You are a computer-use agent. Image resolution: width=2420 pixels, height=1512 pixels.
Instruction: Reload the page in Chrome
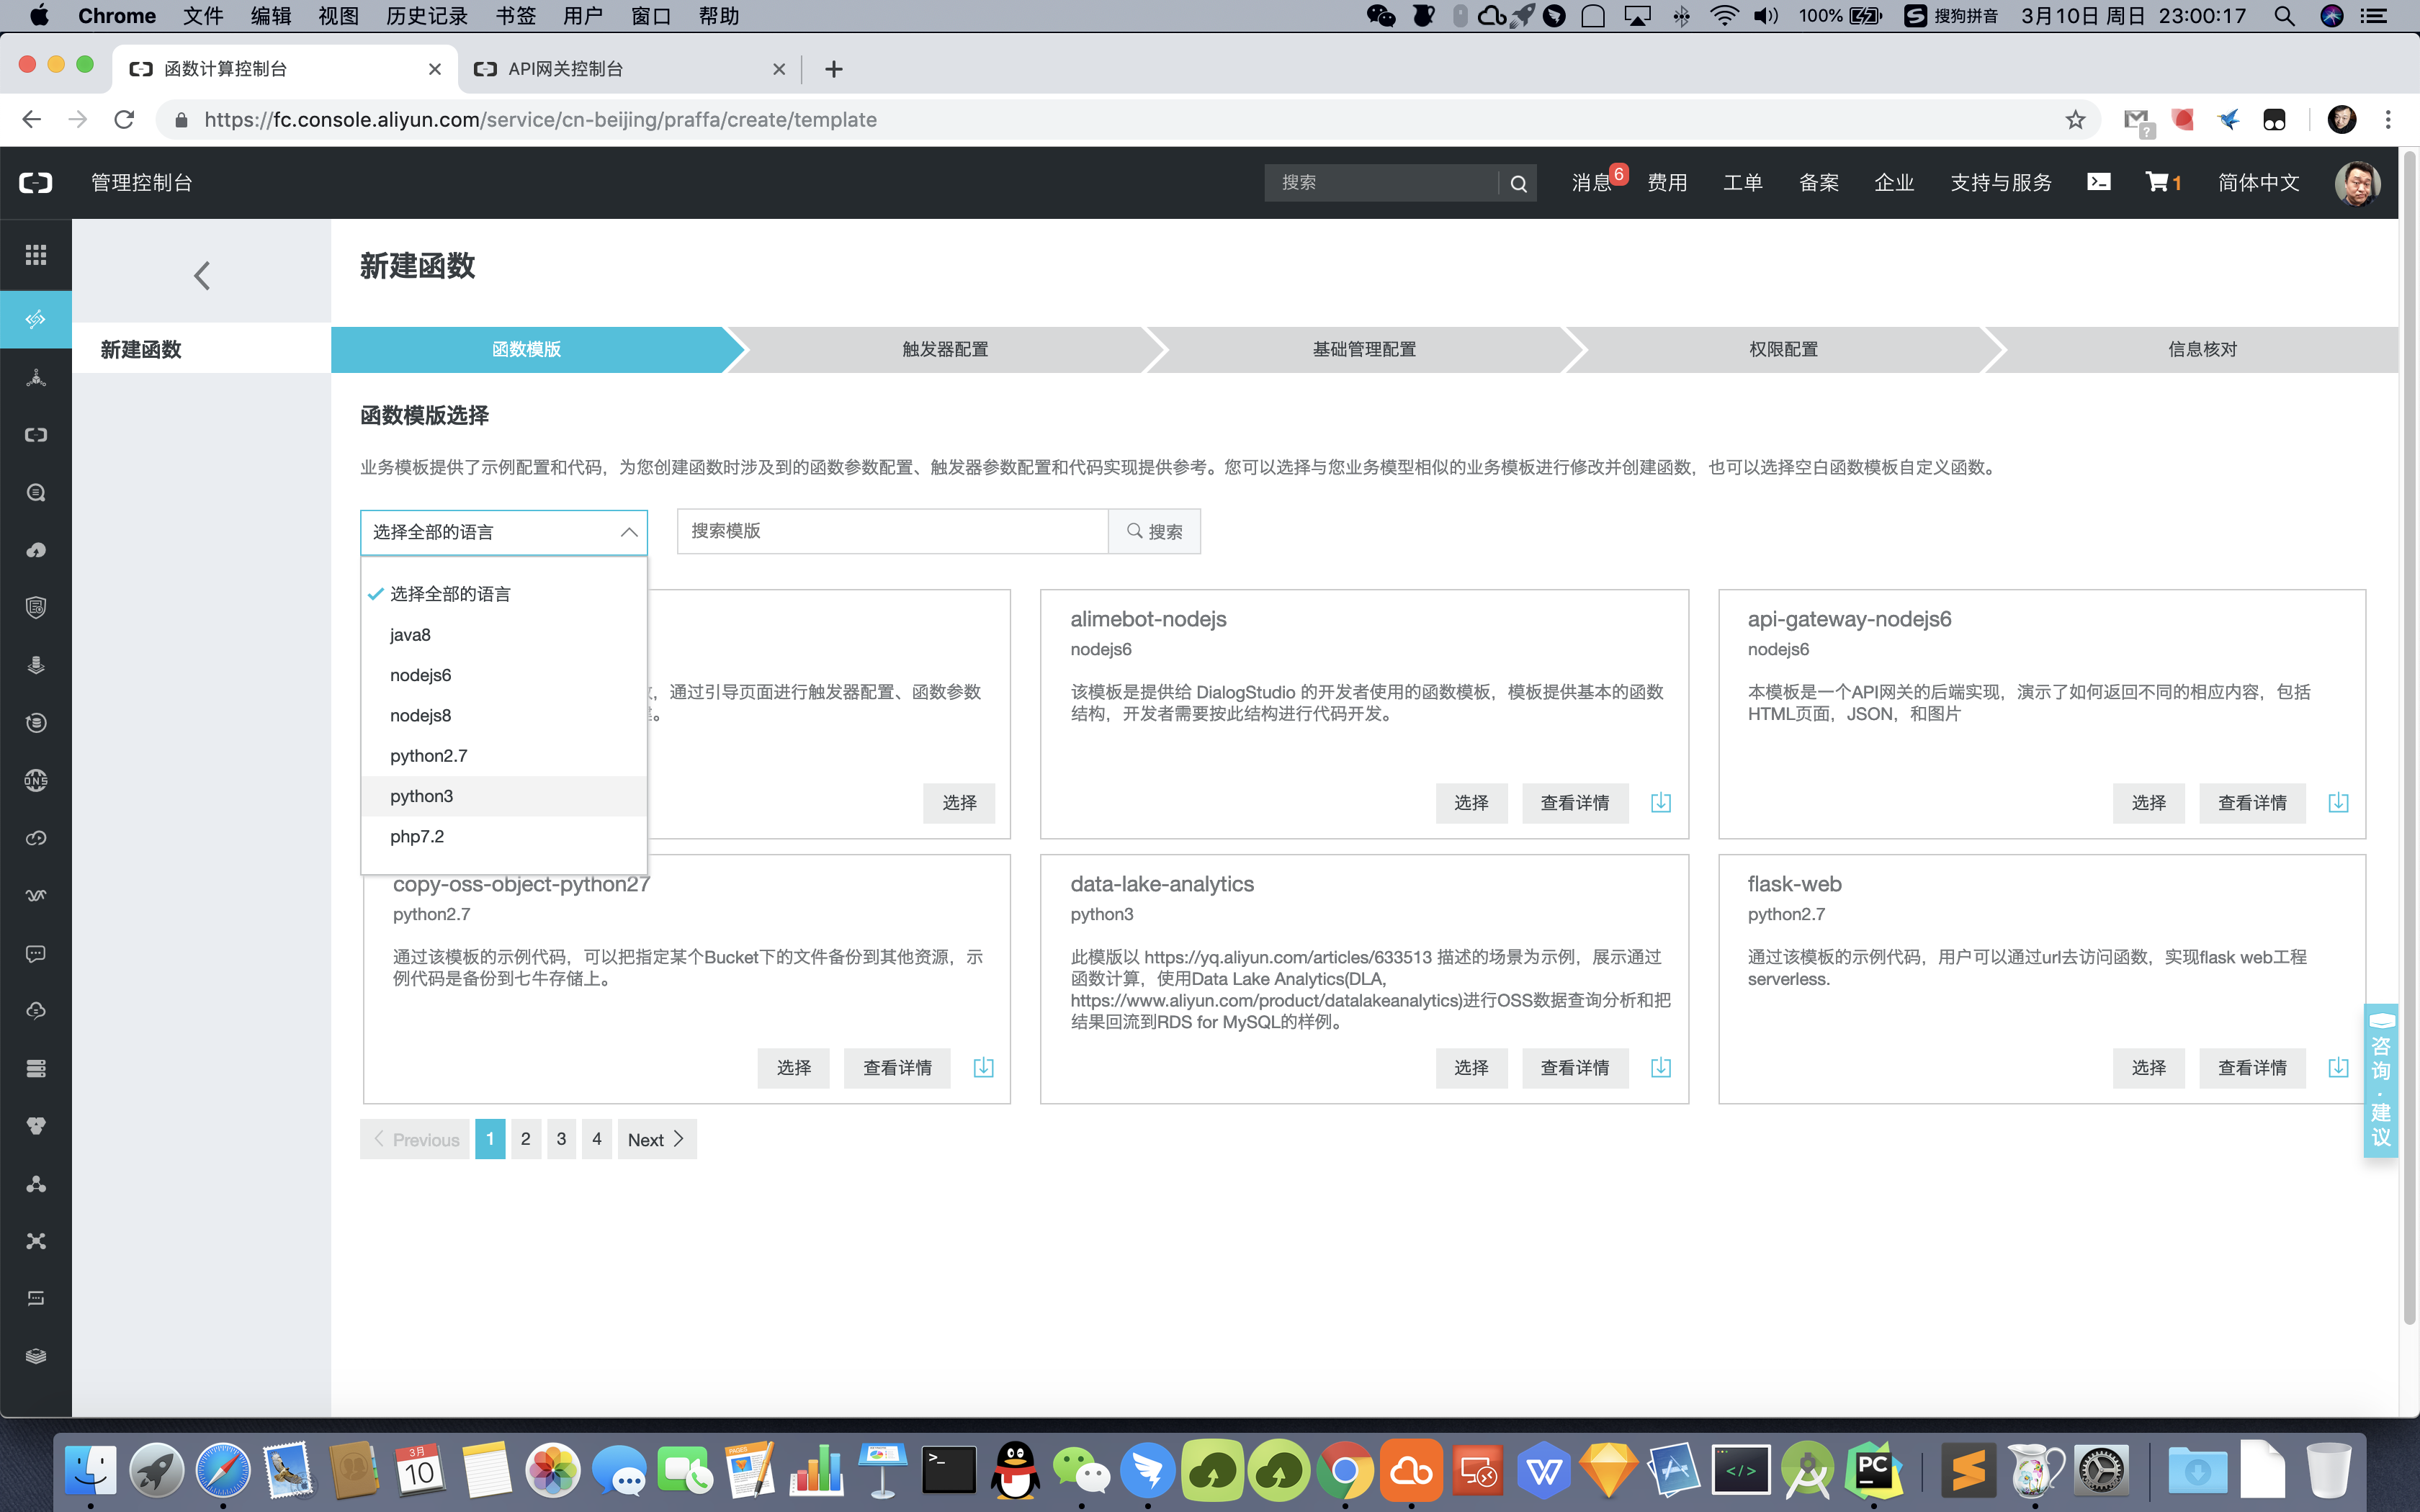pos(124,120)
